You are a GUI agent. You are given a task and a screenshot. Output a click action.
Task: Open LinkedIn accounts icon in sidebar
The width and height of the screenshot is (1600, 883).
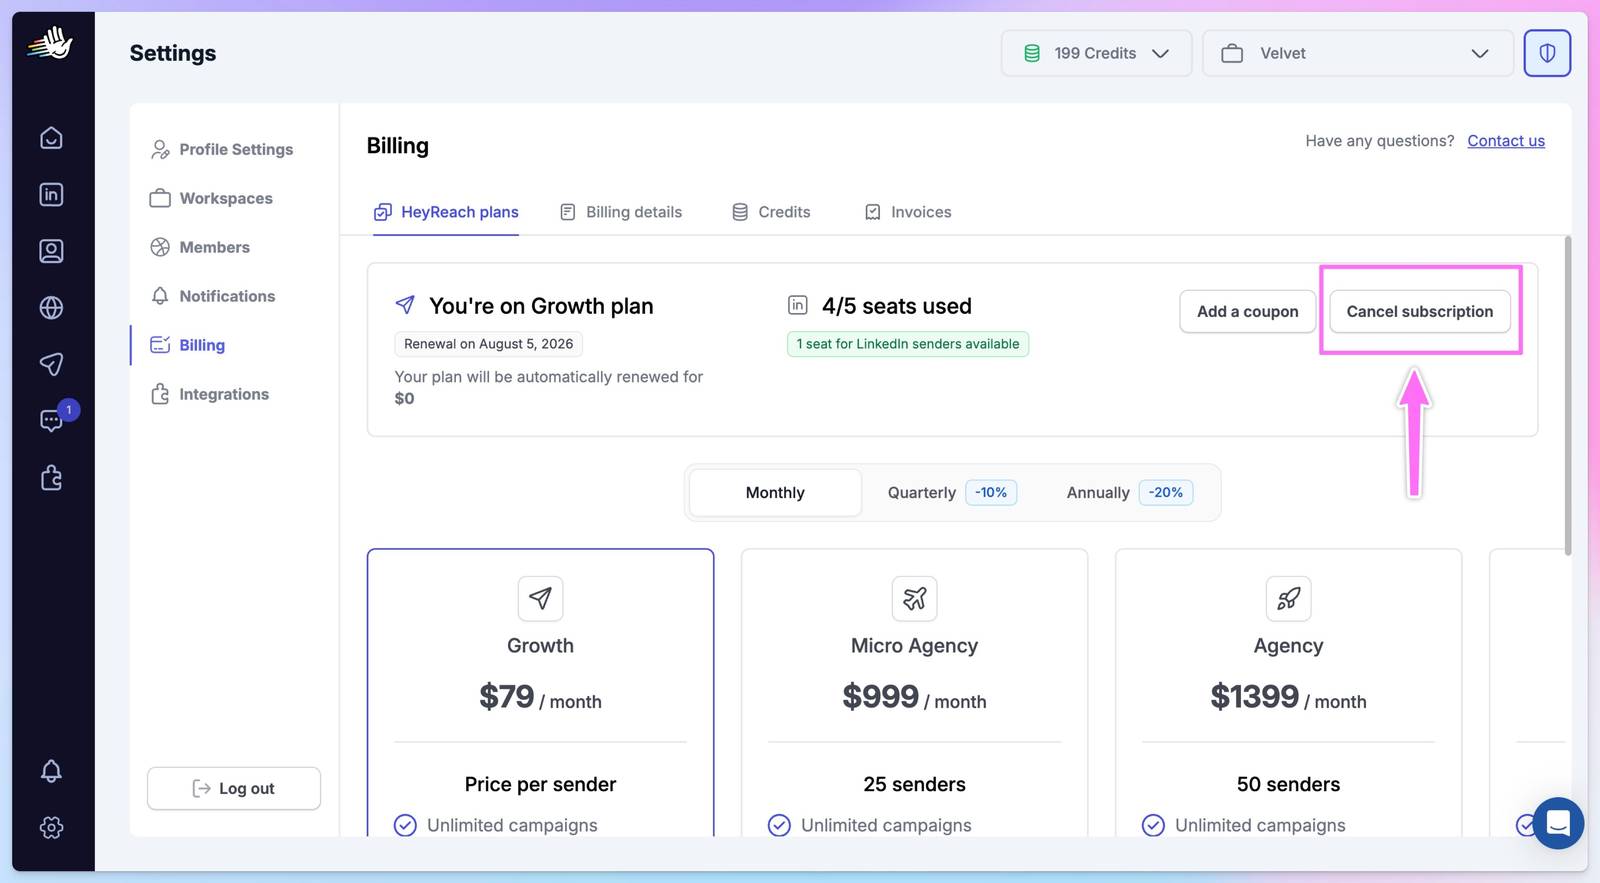point(51,194)
